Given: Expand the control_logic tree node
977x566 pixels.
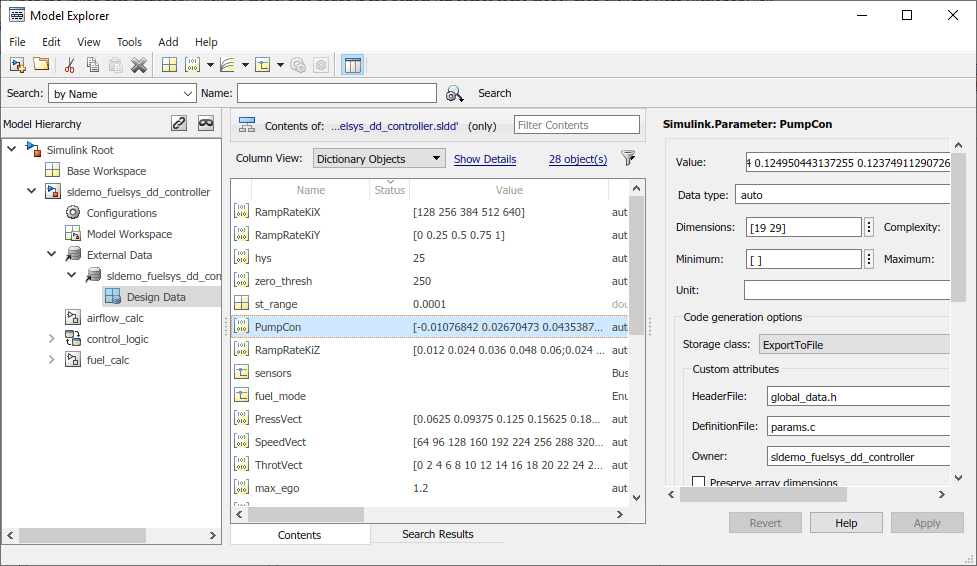Looking at the screenshot, I should point(52,339).
